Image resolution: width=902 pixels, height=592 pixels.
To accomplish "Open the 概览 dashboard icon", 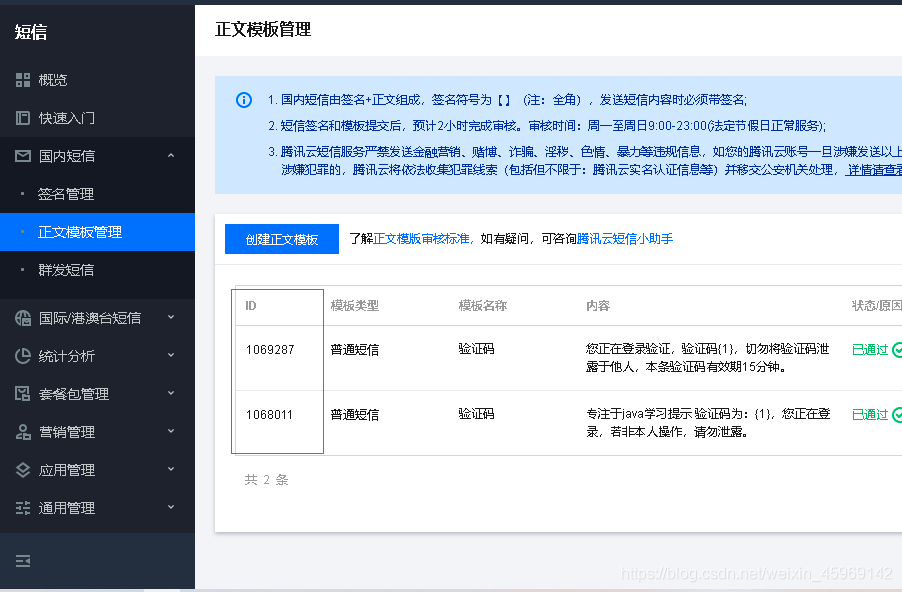I will (x=22, y=79).
